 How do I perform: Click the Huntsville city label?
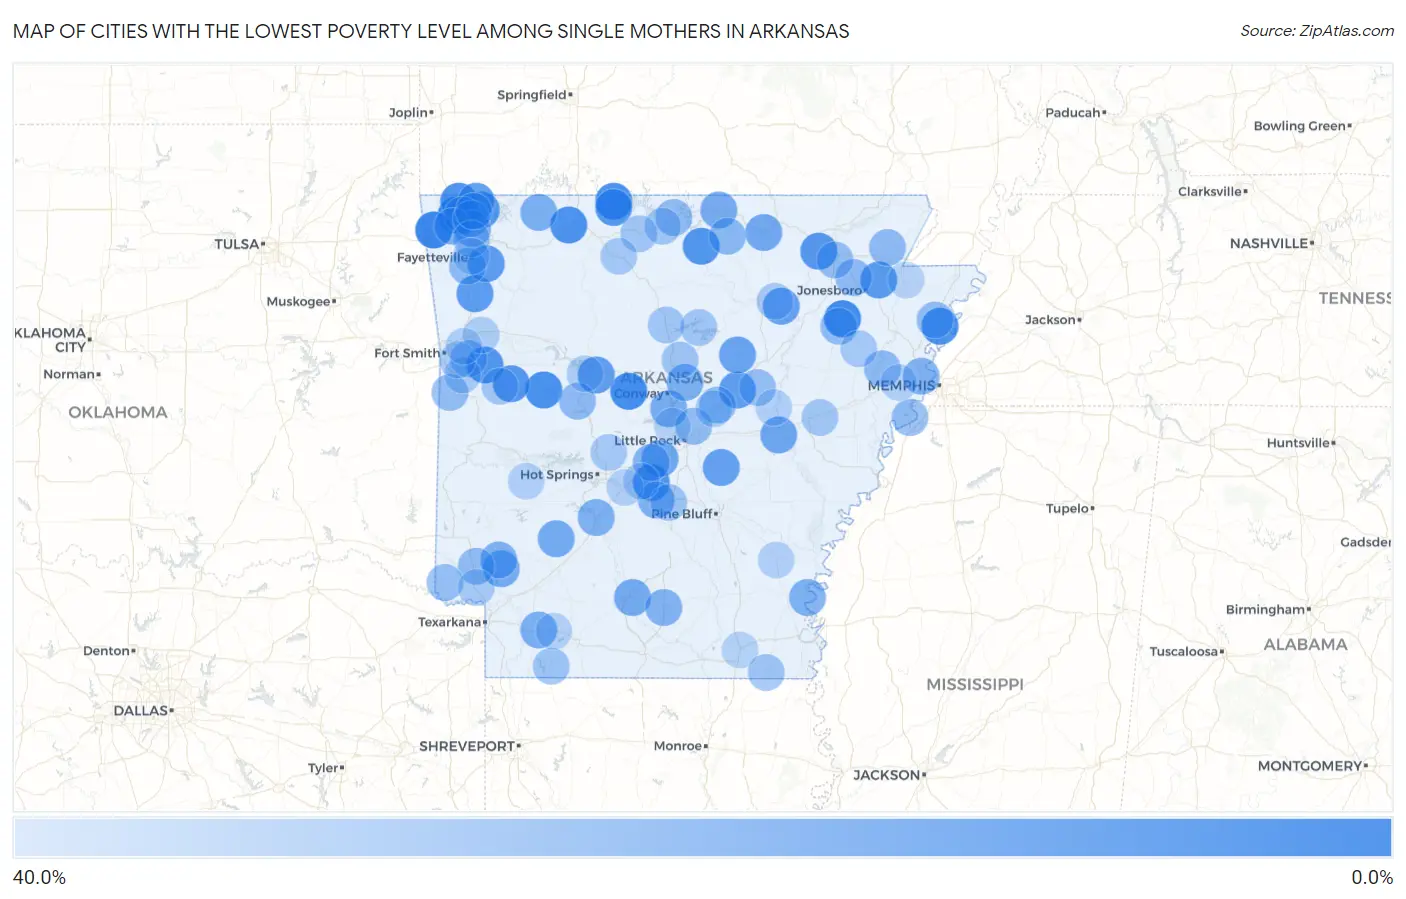tap(1298, 443)
